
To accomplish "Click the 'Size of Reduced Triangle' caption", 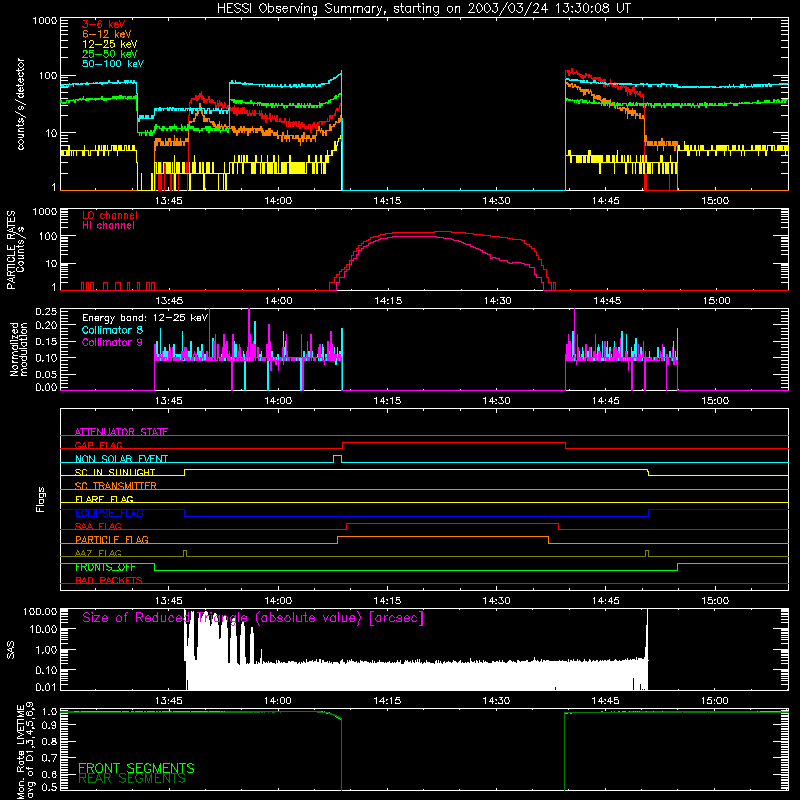I will [x=253, y=618].
